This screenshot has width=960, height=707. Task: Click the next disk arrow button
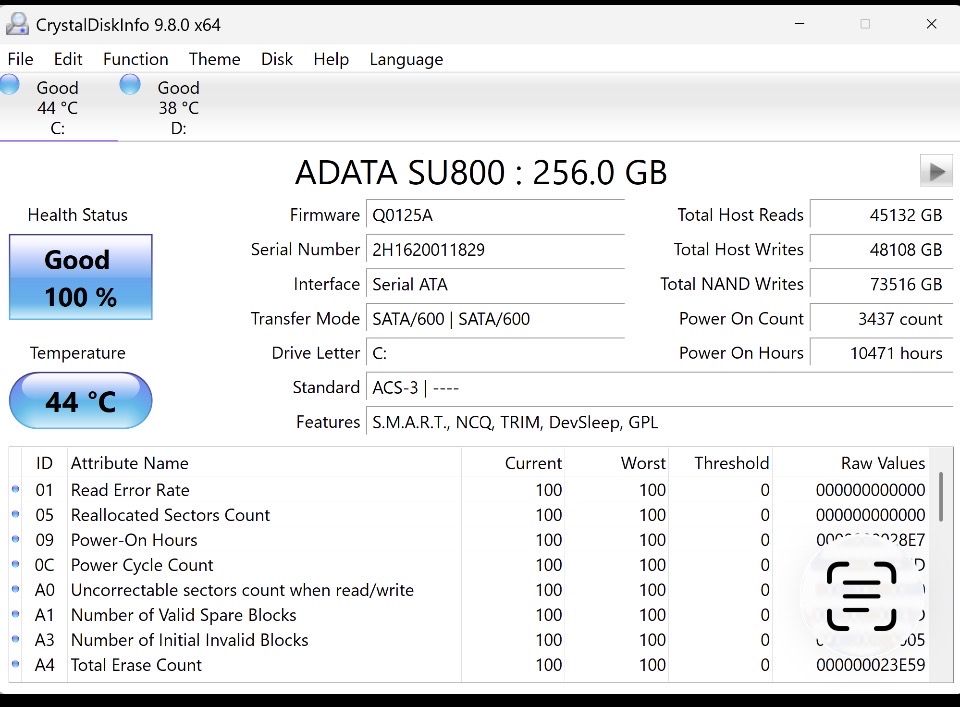coord(936,172)
